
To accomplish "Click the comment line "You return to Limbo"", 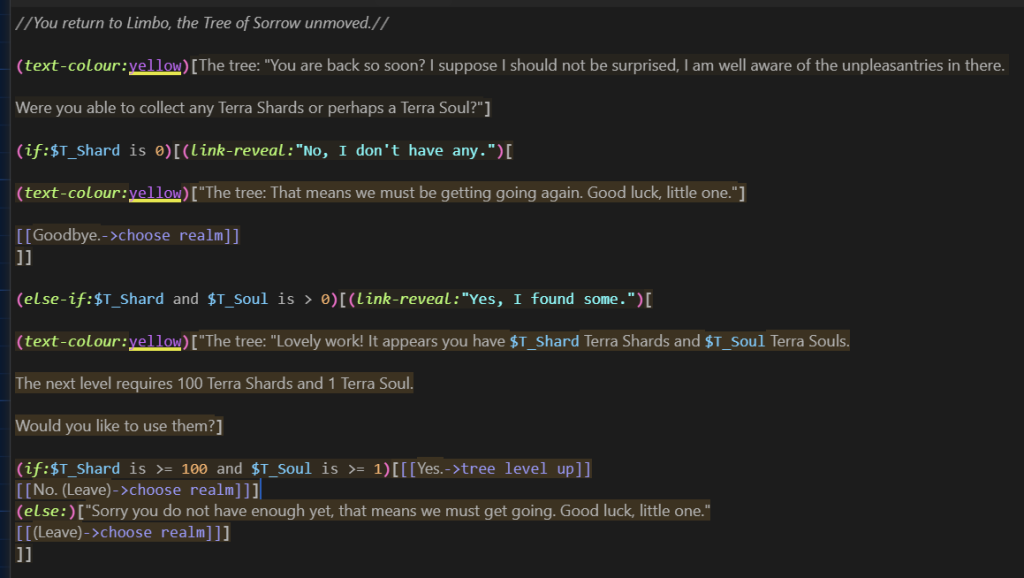I will [202, 23].
